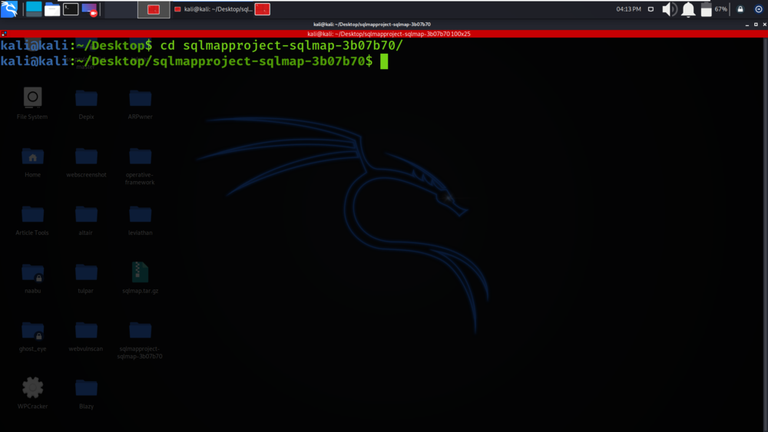Click the red terminal pane titlebar text
This screenshot has height=432, width=768.
pos(389,34)
